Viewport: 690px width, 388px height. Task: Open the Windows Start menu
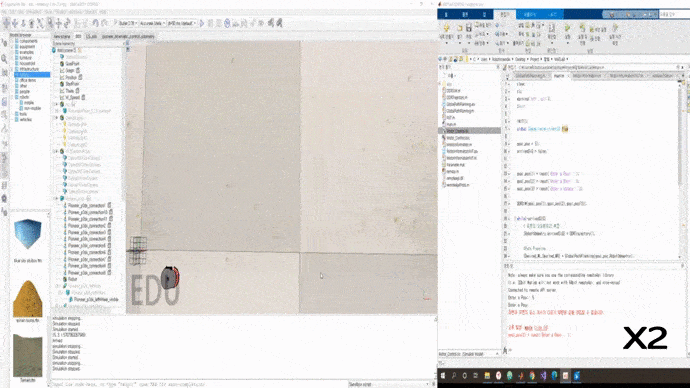(443, 375)
